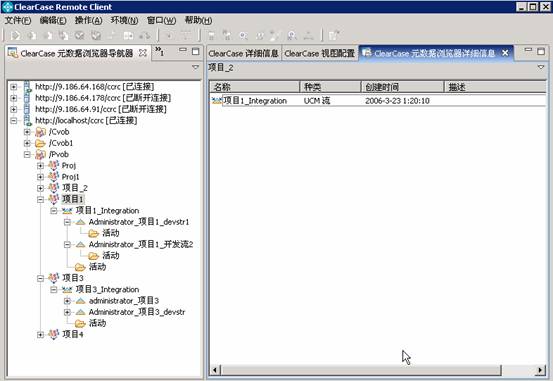This screenshot has width=553, height=381.
Task: Open the 操作(A) menu
Action: (x=89, y=20)
